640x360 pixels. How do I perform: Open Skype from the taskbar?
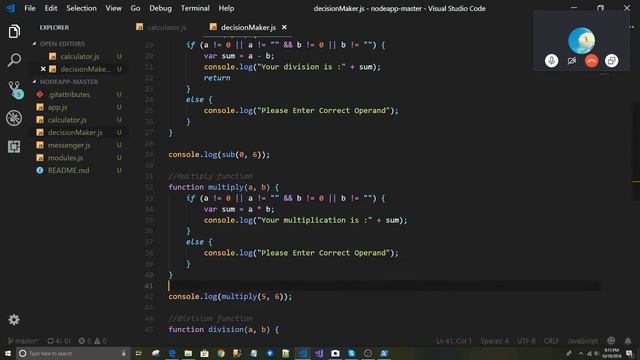pyautogui.click(x=351, y=353)
